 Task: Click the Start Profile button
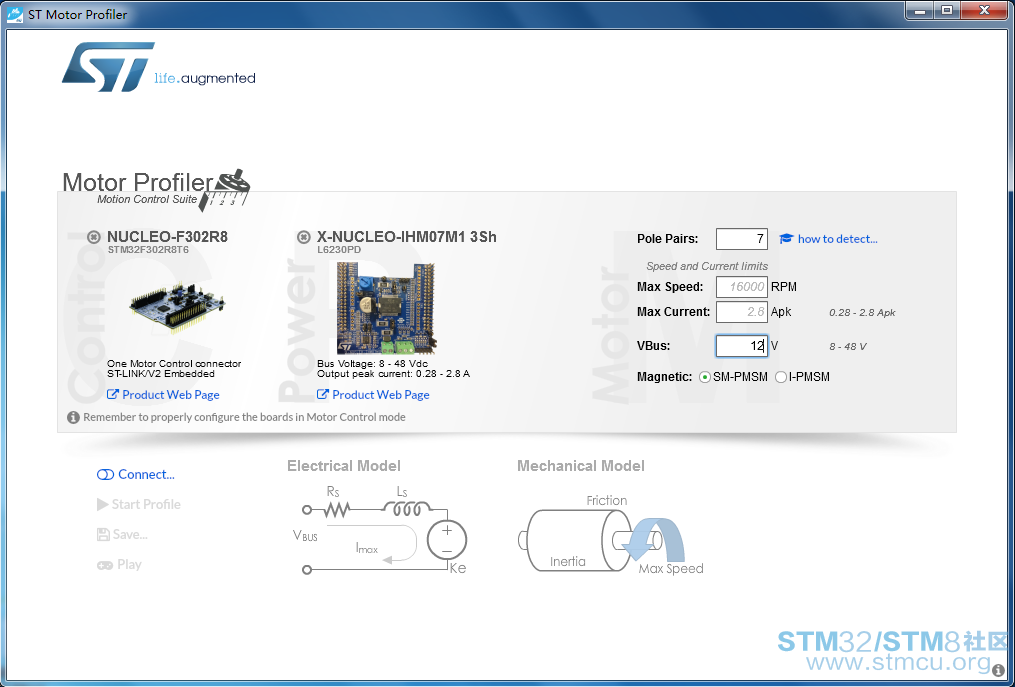[139, 504]
